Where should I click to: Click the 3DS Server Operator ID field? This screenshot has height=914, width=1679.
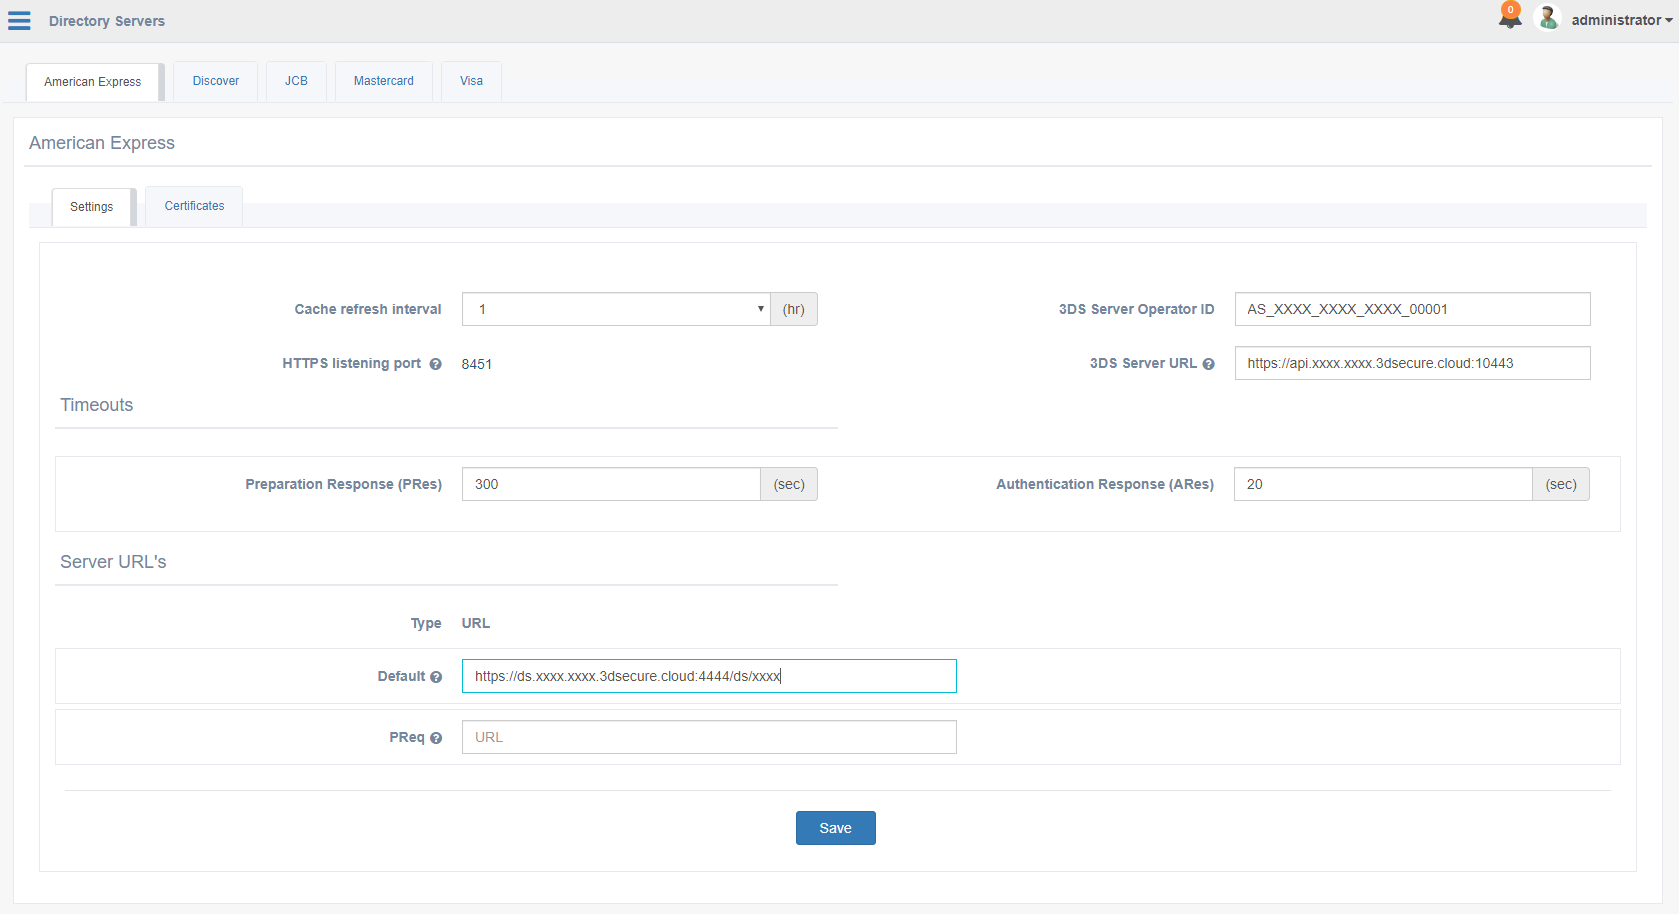pos(1411,309)
